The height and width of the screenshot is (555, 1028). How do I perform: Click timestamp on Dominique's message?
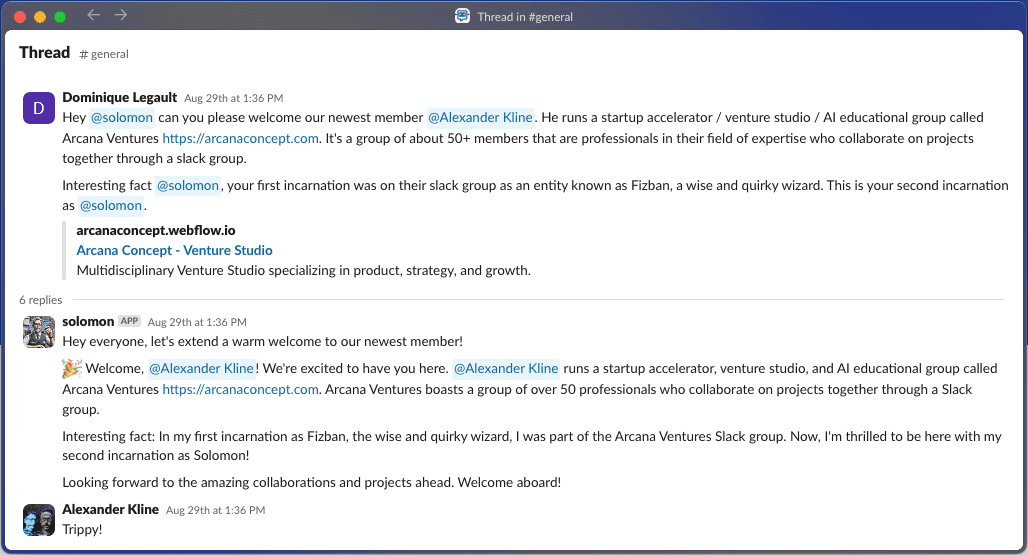click(x=233, y=99)
